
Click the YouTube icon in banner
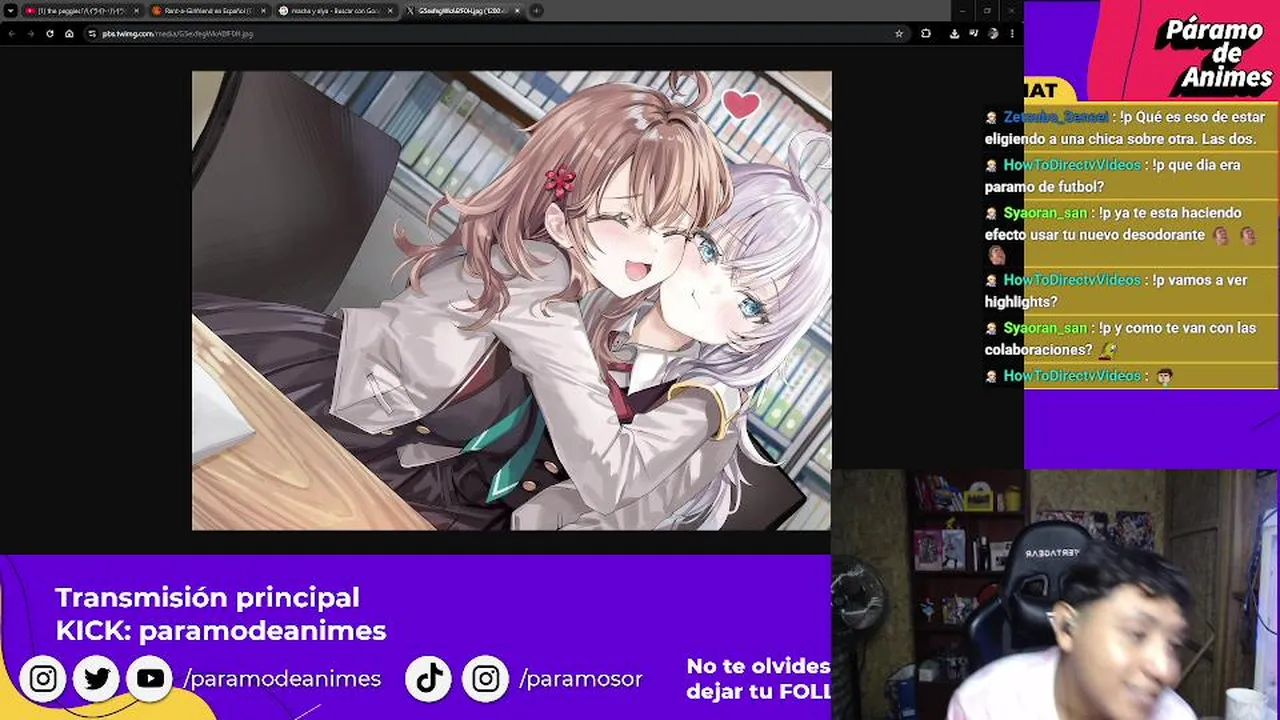pyautogui.click(x=150, y=679)
